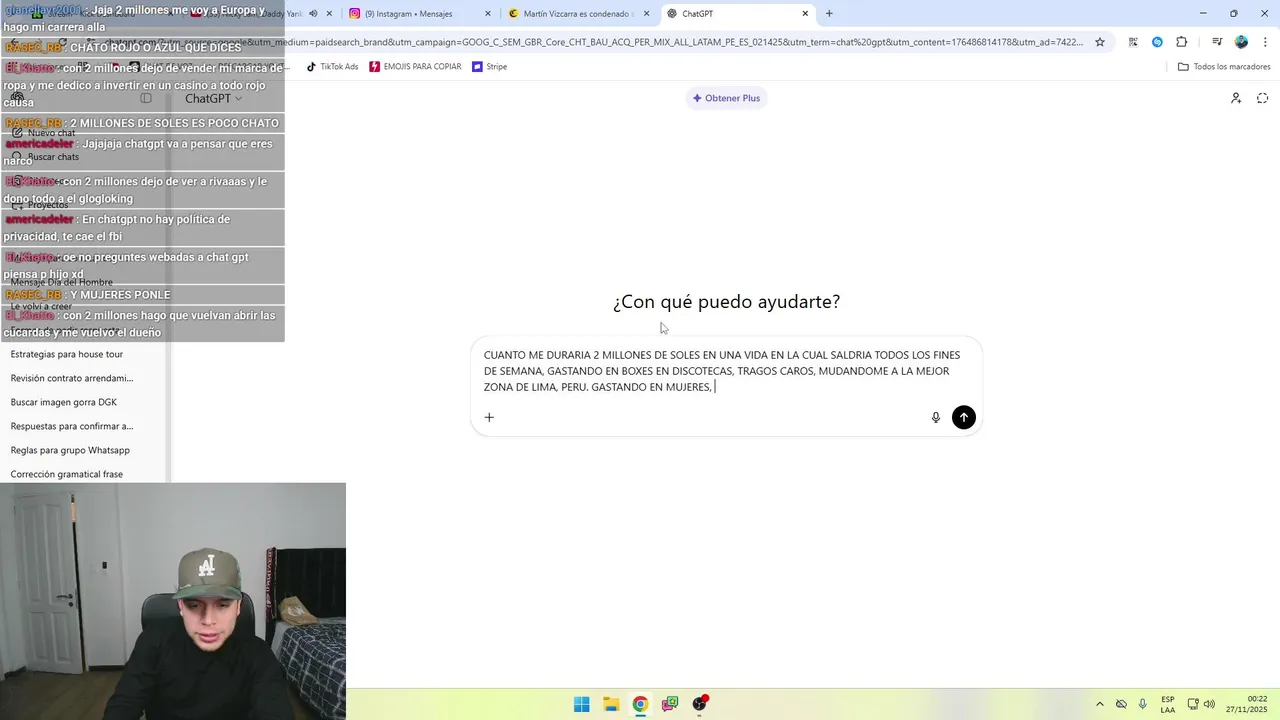Image resolution: width=1280 pixels, height=720 pixels.
Task: Open the pink chat app taskbar icon
Action: tap(670, 704)
